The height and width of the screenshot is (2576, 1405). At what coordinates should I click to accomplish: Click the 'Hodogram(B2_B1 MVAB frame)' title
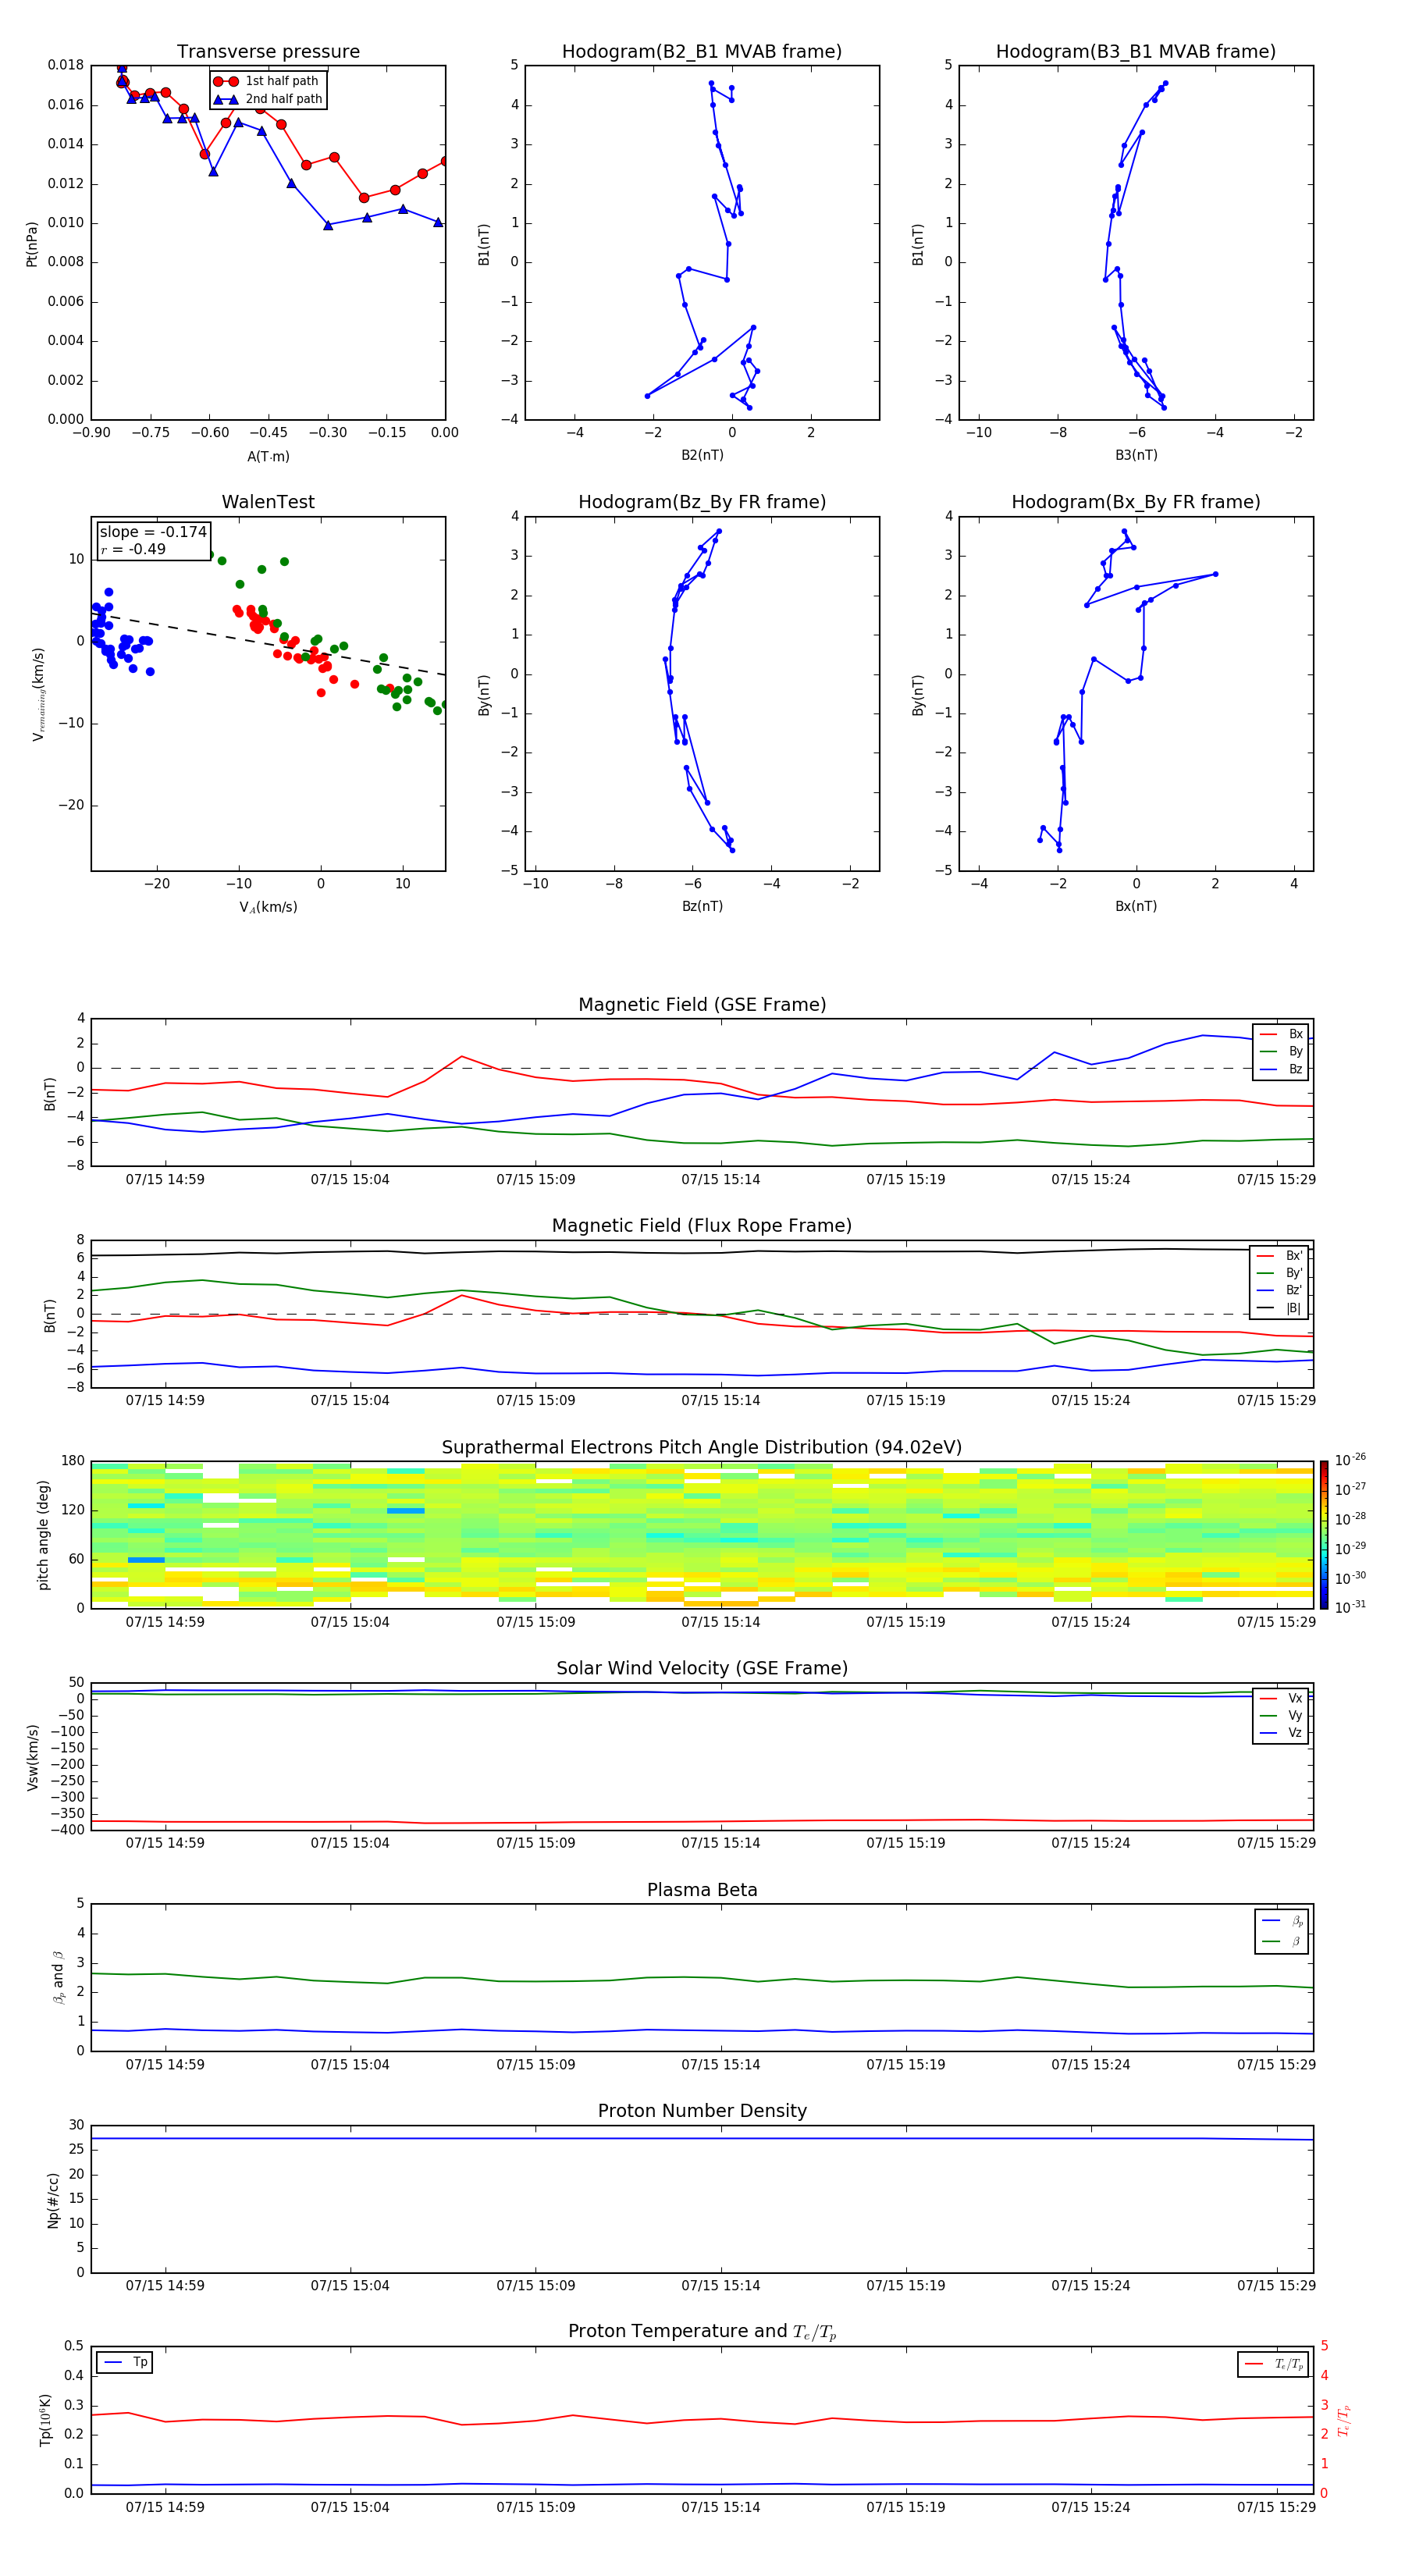(702, 52)
